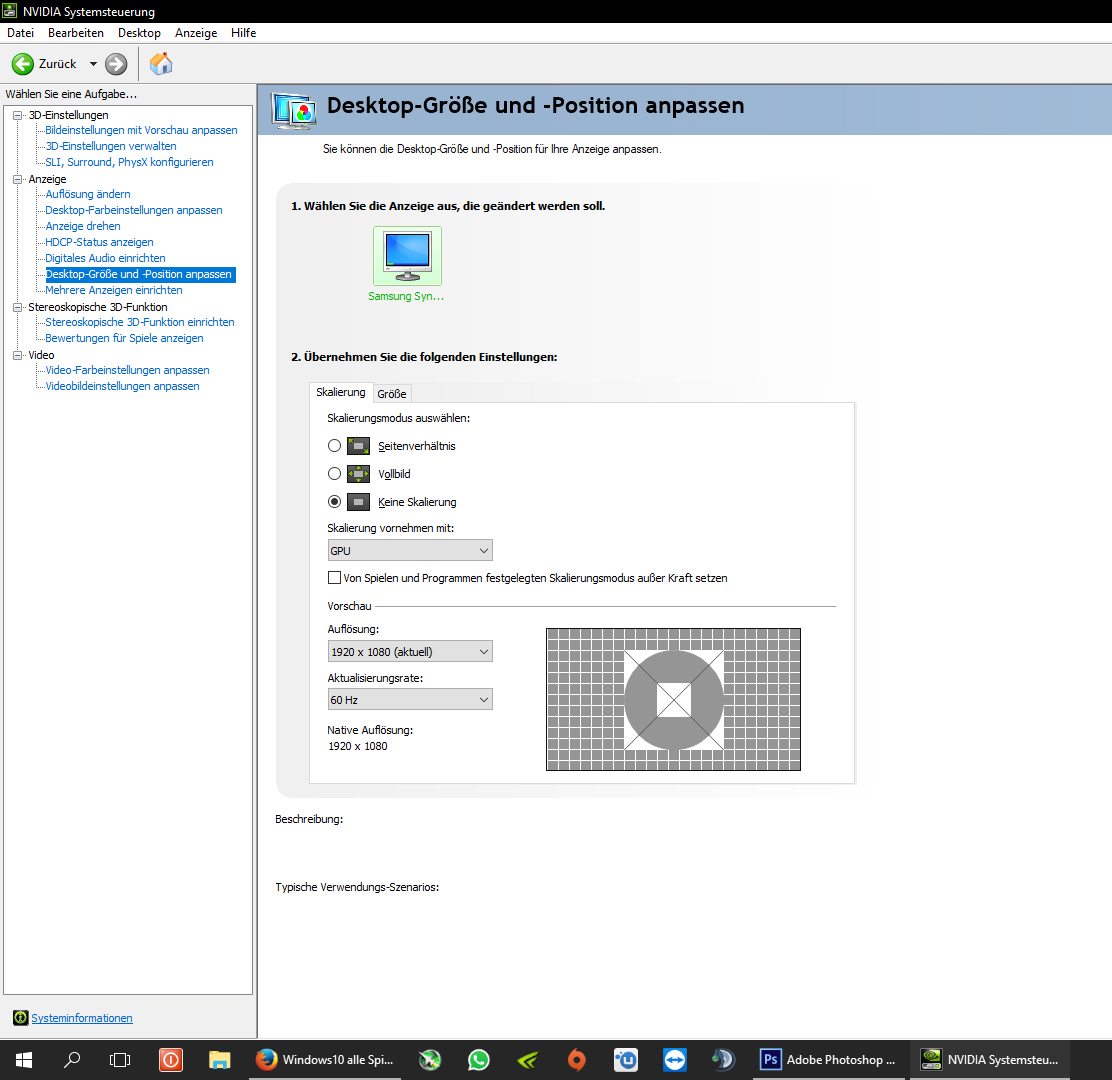Switch to the Skalierung tab
The image size is (1112, 1080).
pos(341,392)
